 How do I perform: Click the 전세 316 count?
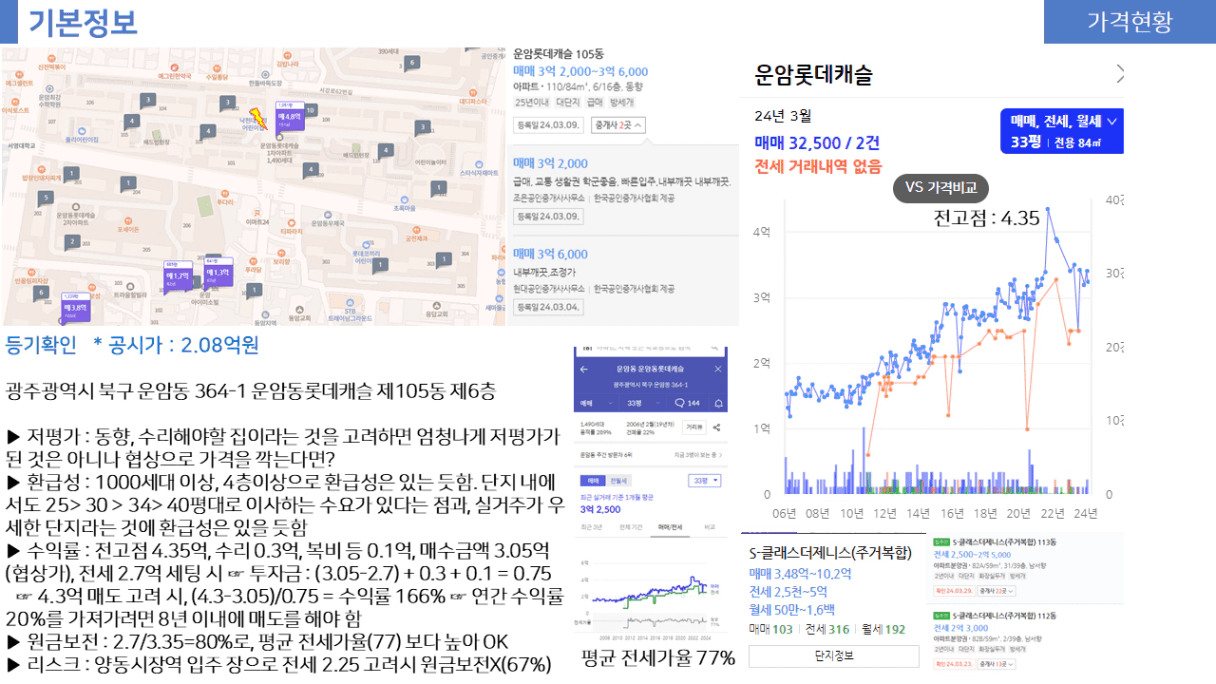827,630
